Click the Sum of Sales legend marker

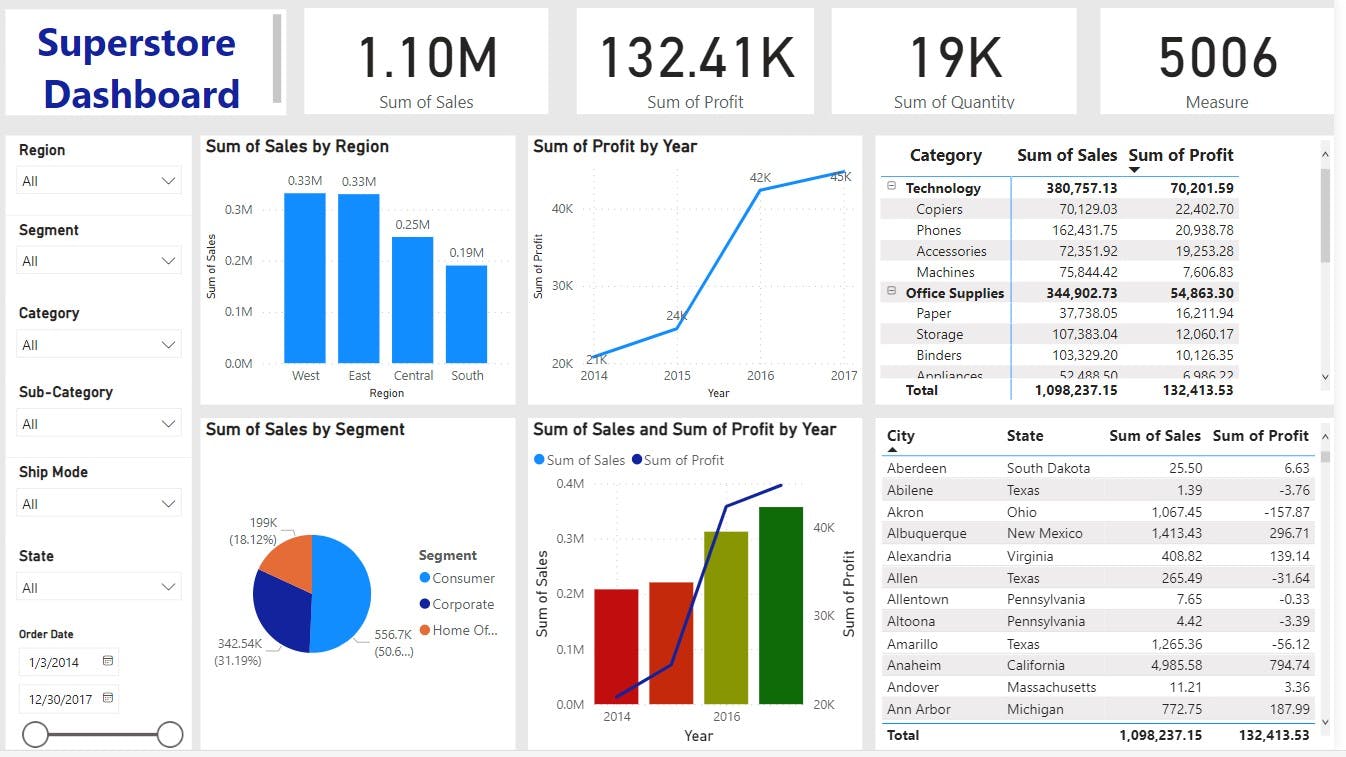(x=540, y=460)
